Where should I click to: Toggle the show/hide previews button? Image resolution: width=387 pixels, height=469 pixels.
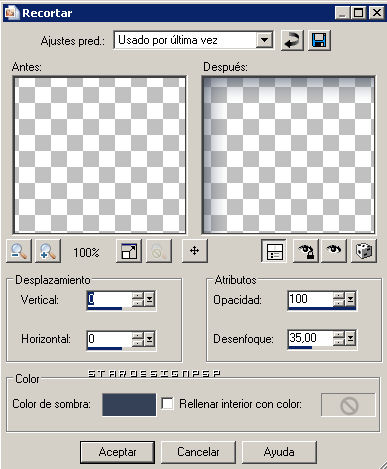[274, 251]
